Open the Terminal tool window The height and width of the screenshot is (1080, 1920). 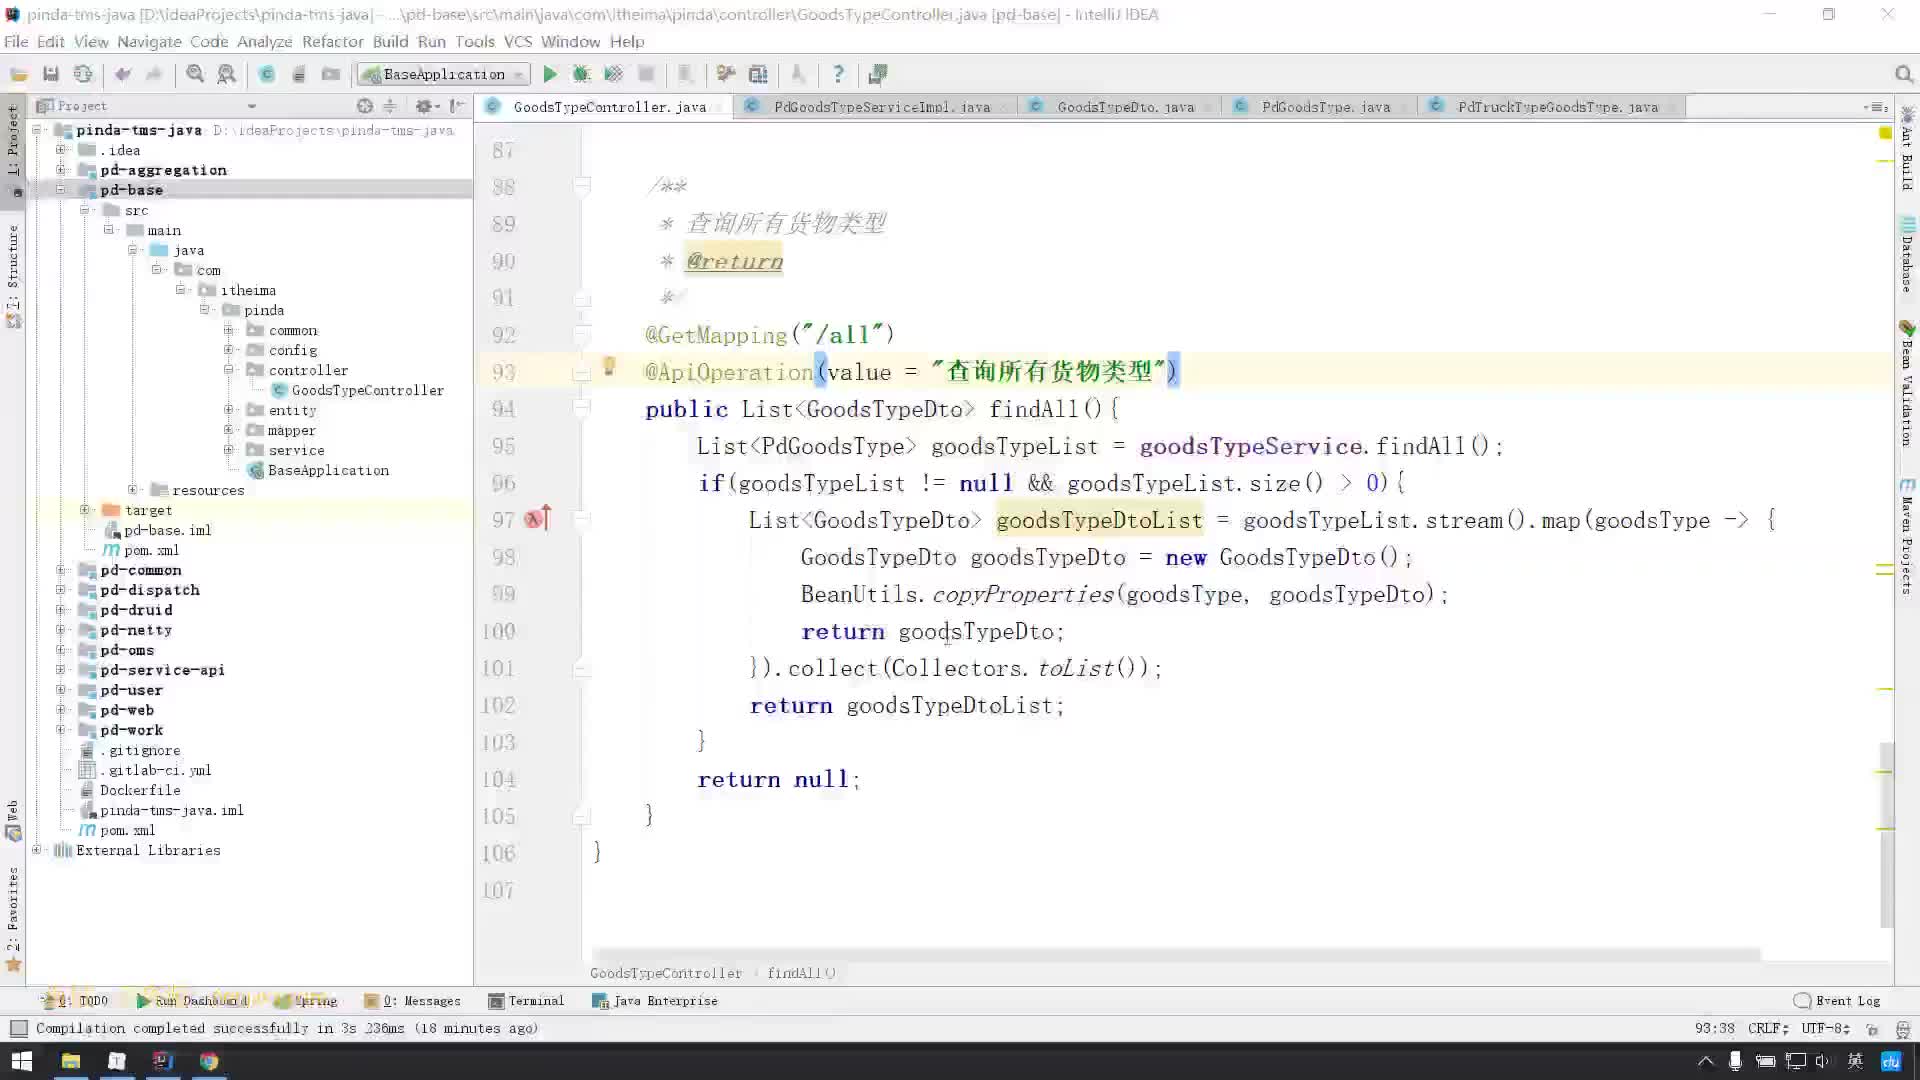(x=526, y=1001)
